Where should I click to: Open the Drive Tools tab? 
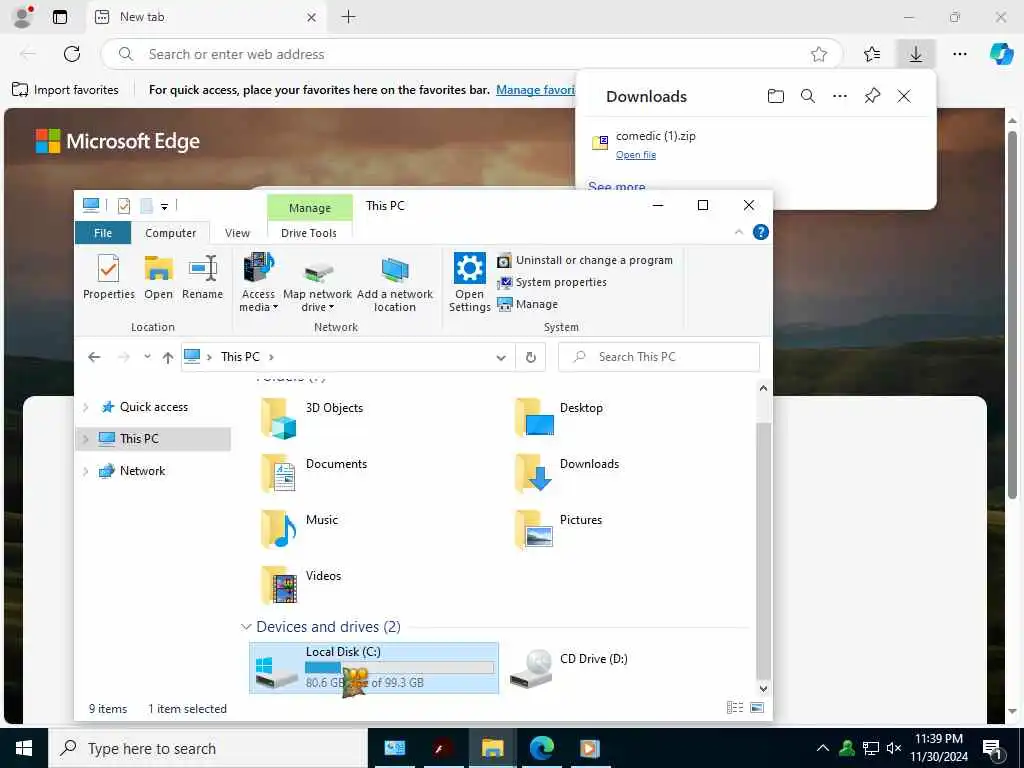tap(309, 233)
